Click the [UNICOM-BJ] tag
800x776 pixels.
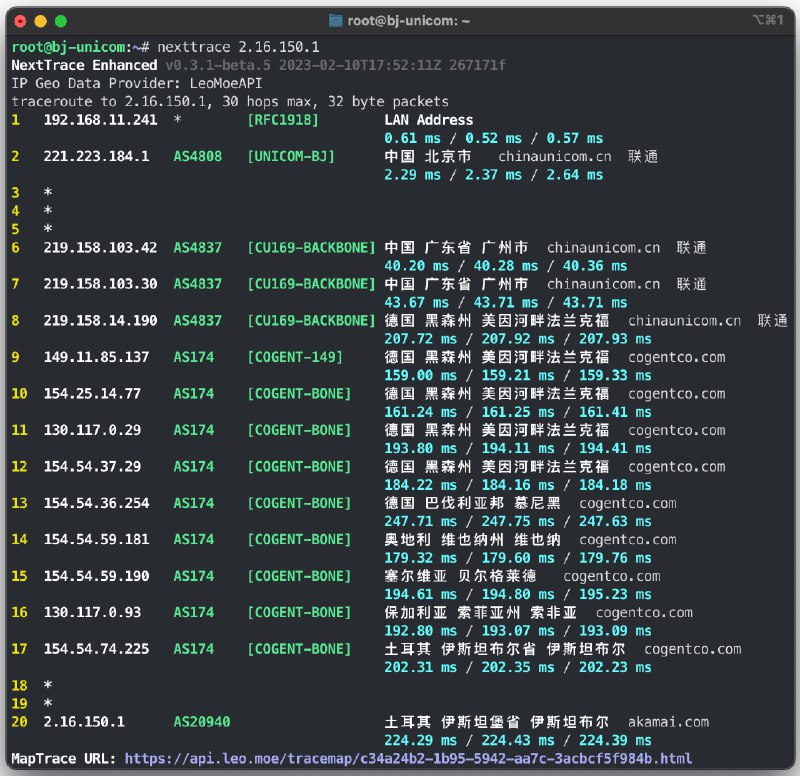(x=291, y=157)
